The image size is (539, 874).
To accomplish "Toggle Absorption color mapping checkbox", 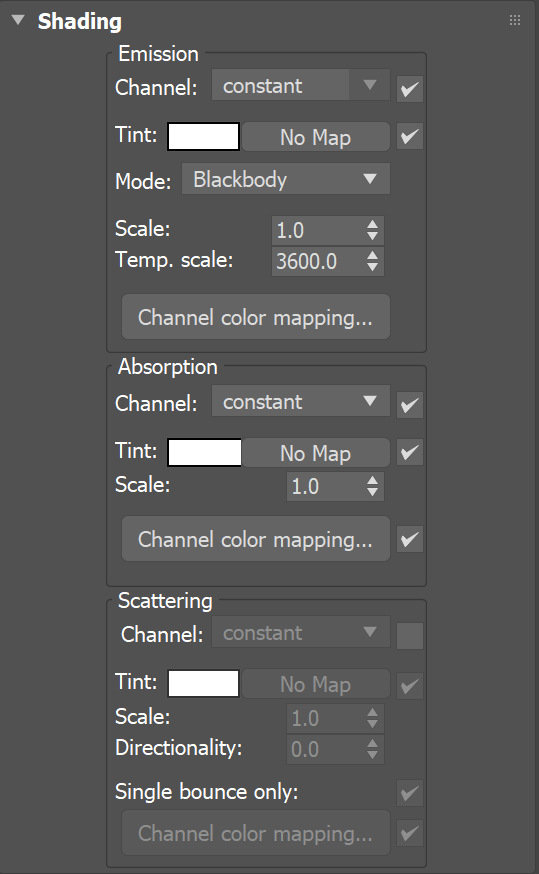I will (410, 539).
